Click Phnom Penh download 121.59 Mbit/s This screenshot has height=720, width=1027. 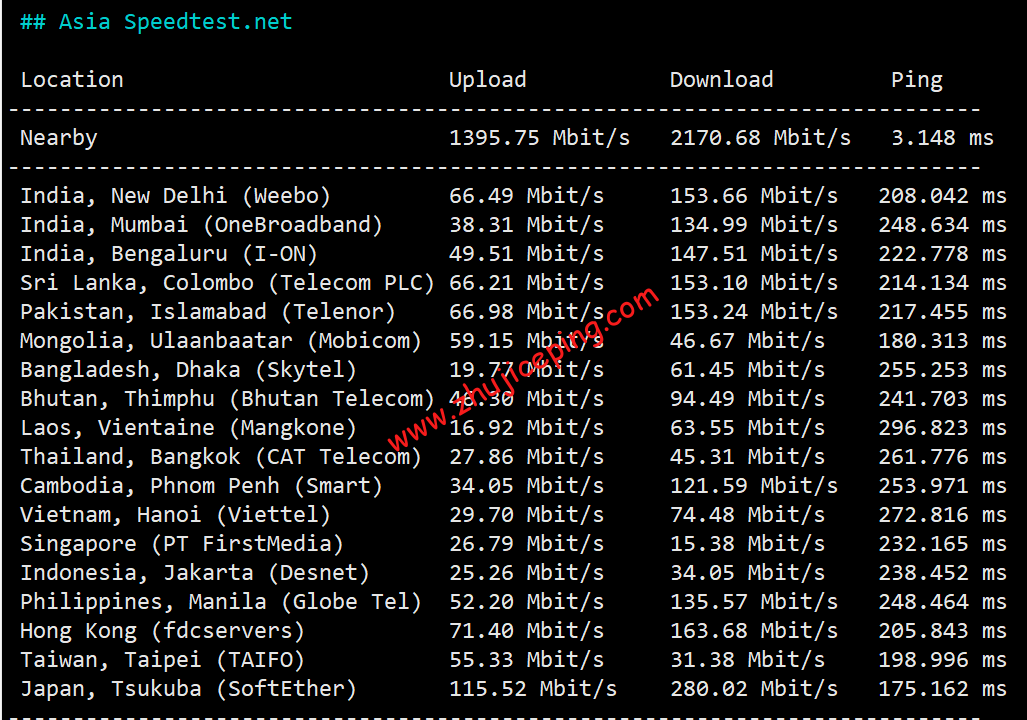pyautogui.click(x=754, y=486)
